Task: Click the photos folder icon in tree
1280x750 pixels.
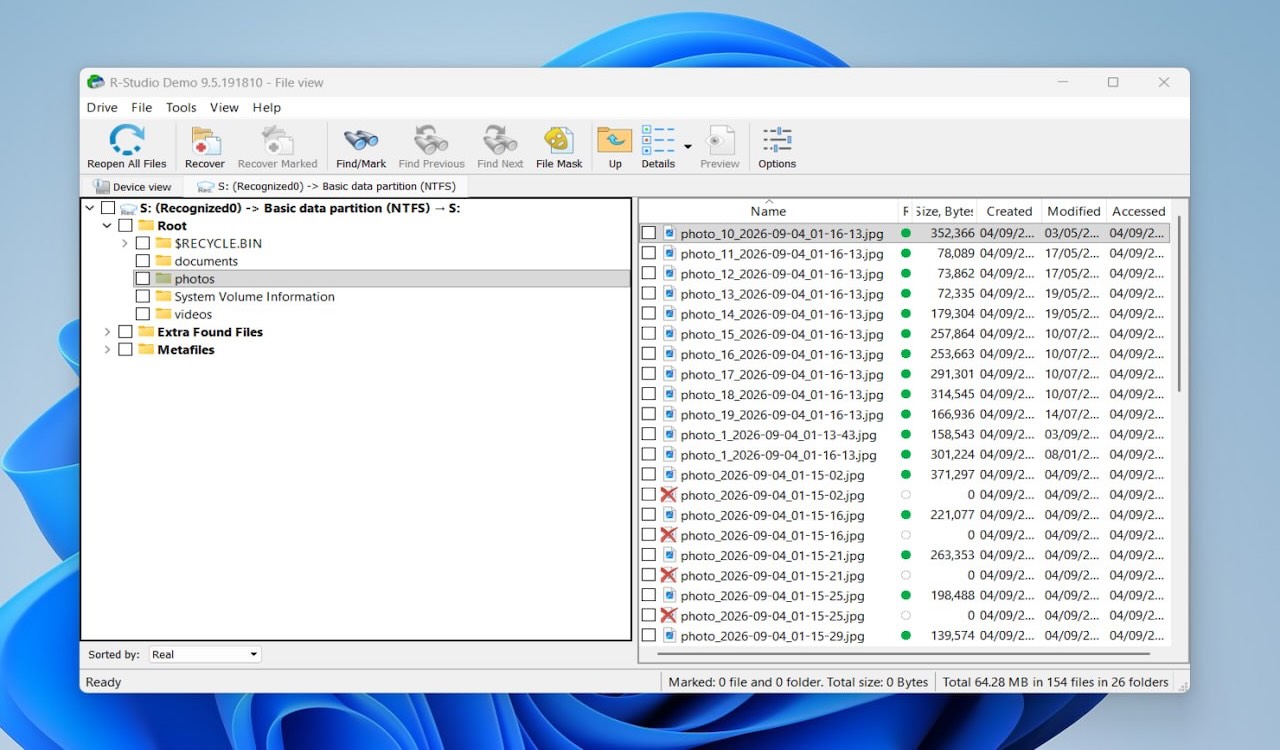Action: coord(163,279)
